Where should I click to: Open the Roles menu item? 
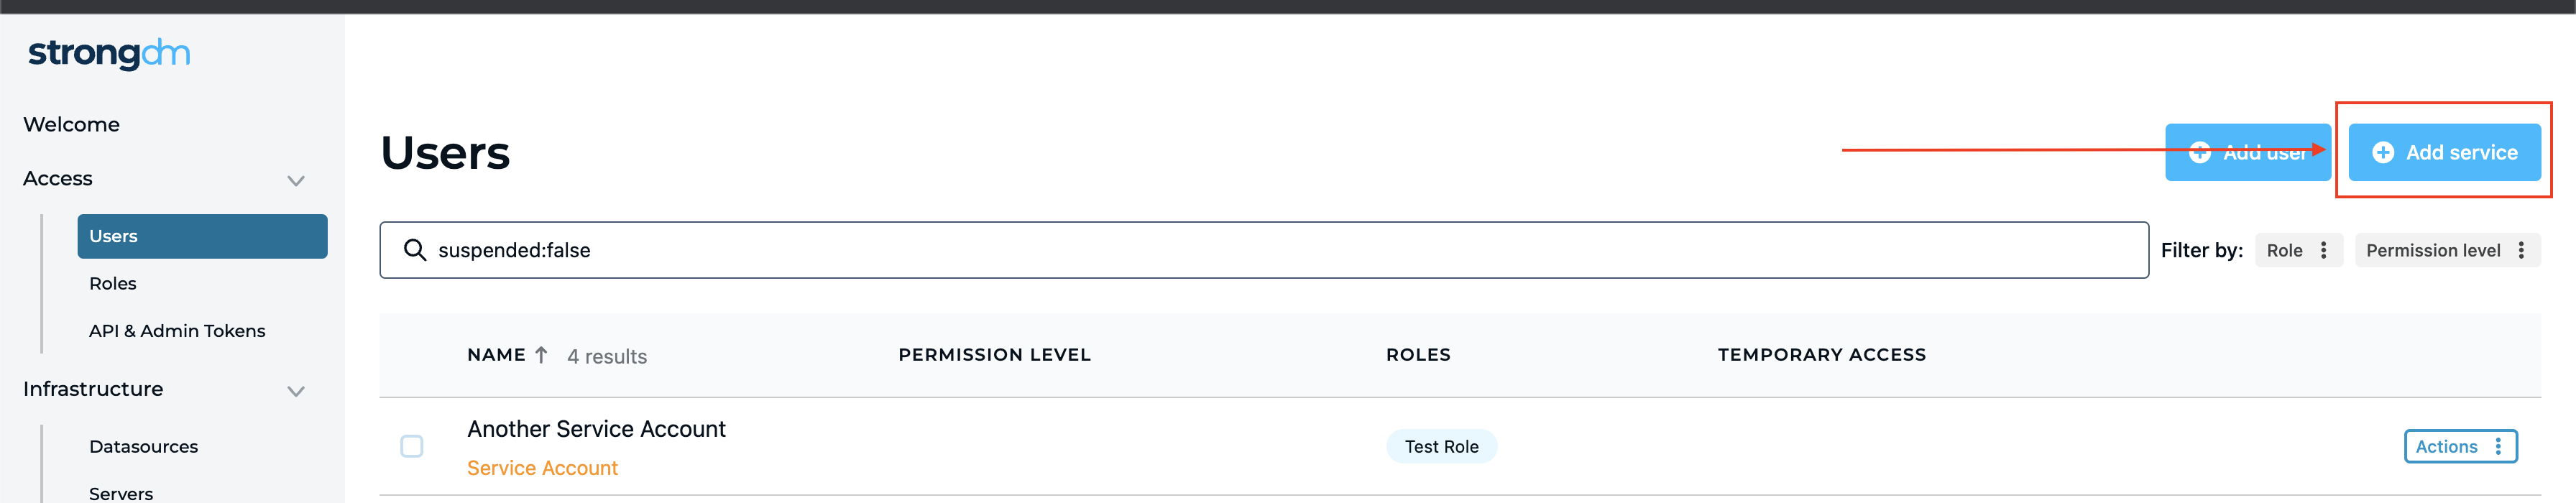click(x=113, y=284)
